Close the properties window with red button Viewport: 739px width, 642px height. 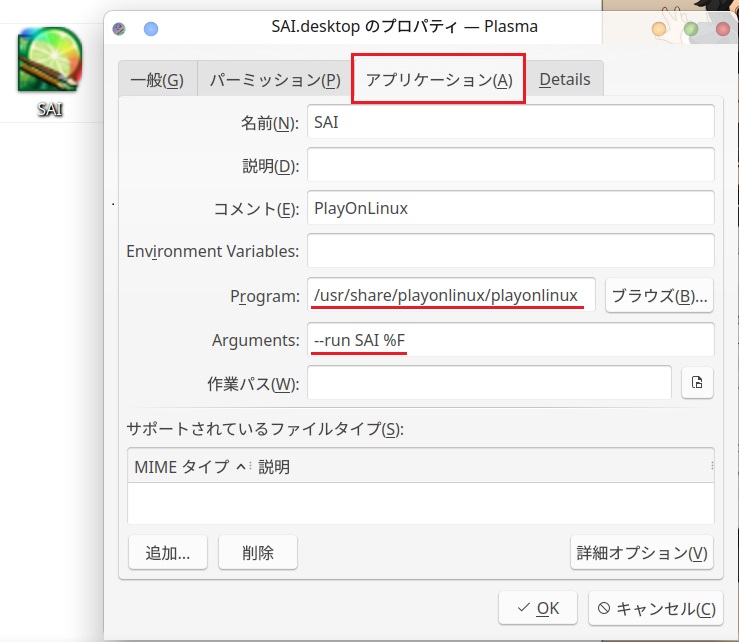coord(722,29)
